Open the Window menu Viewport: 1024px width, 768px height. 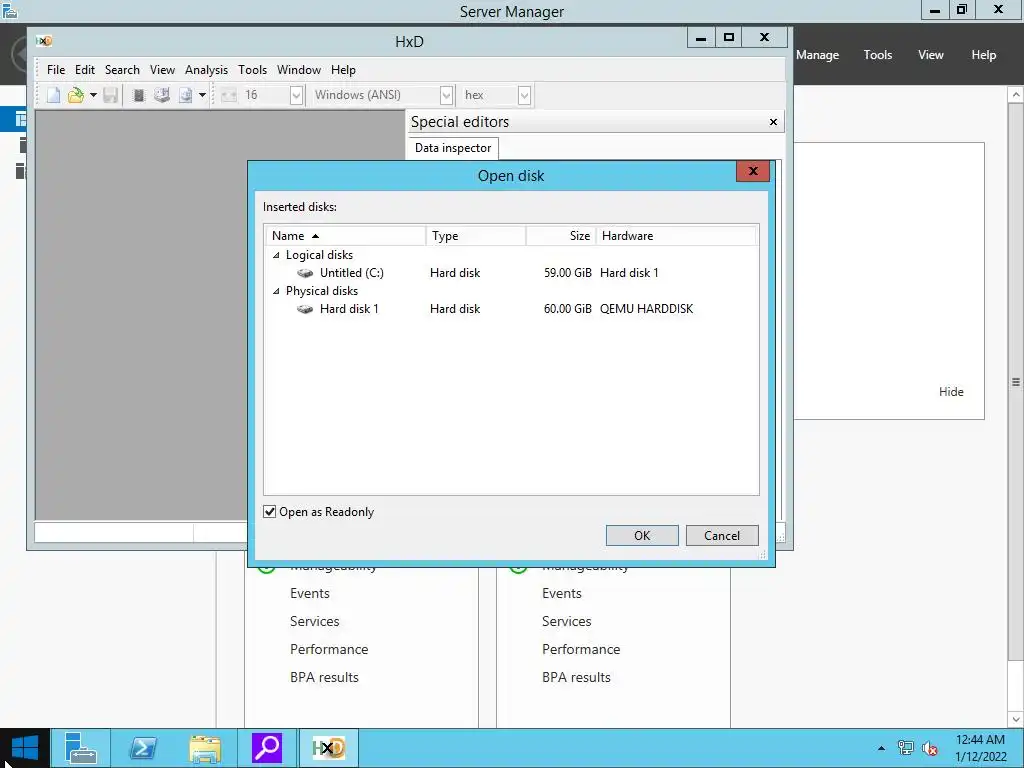pyautogui.click(x=298, y=70)
